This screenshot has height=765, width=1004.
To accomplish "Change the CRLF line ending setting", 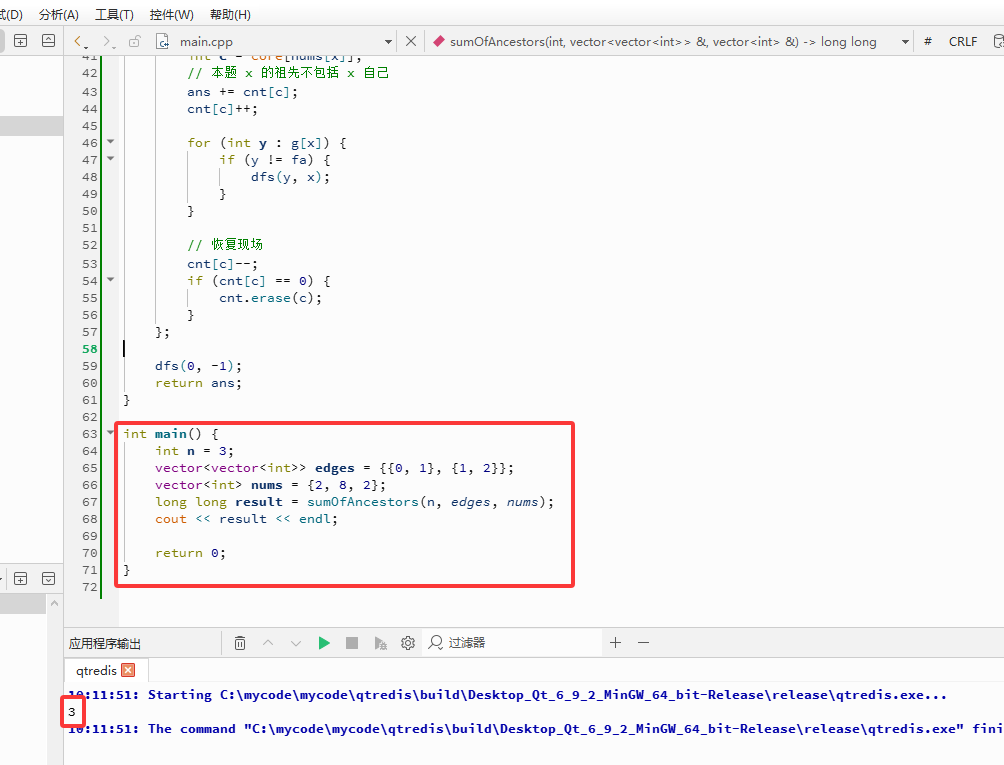I will click(x=962, y=42).
